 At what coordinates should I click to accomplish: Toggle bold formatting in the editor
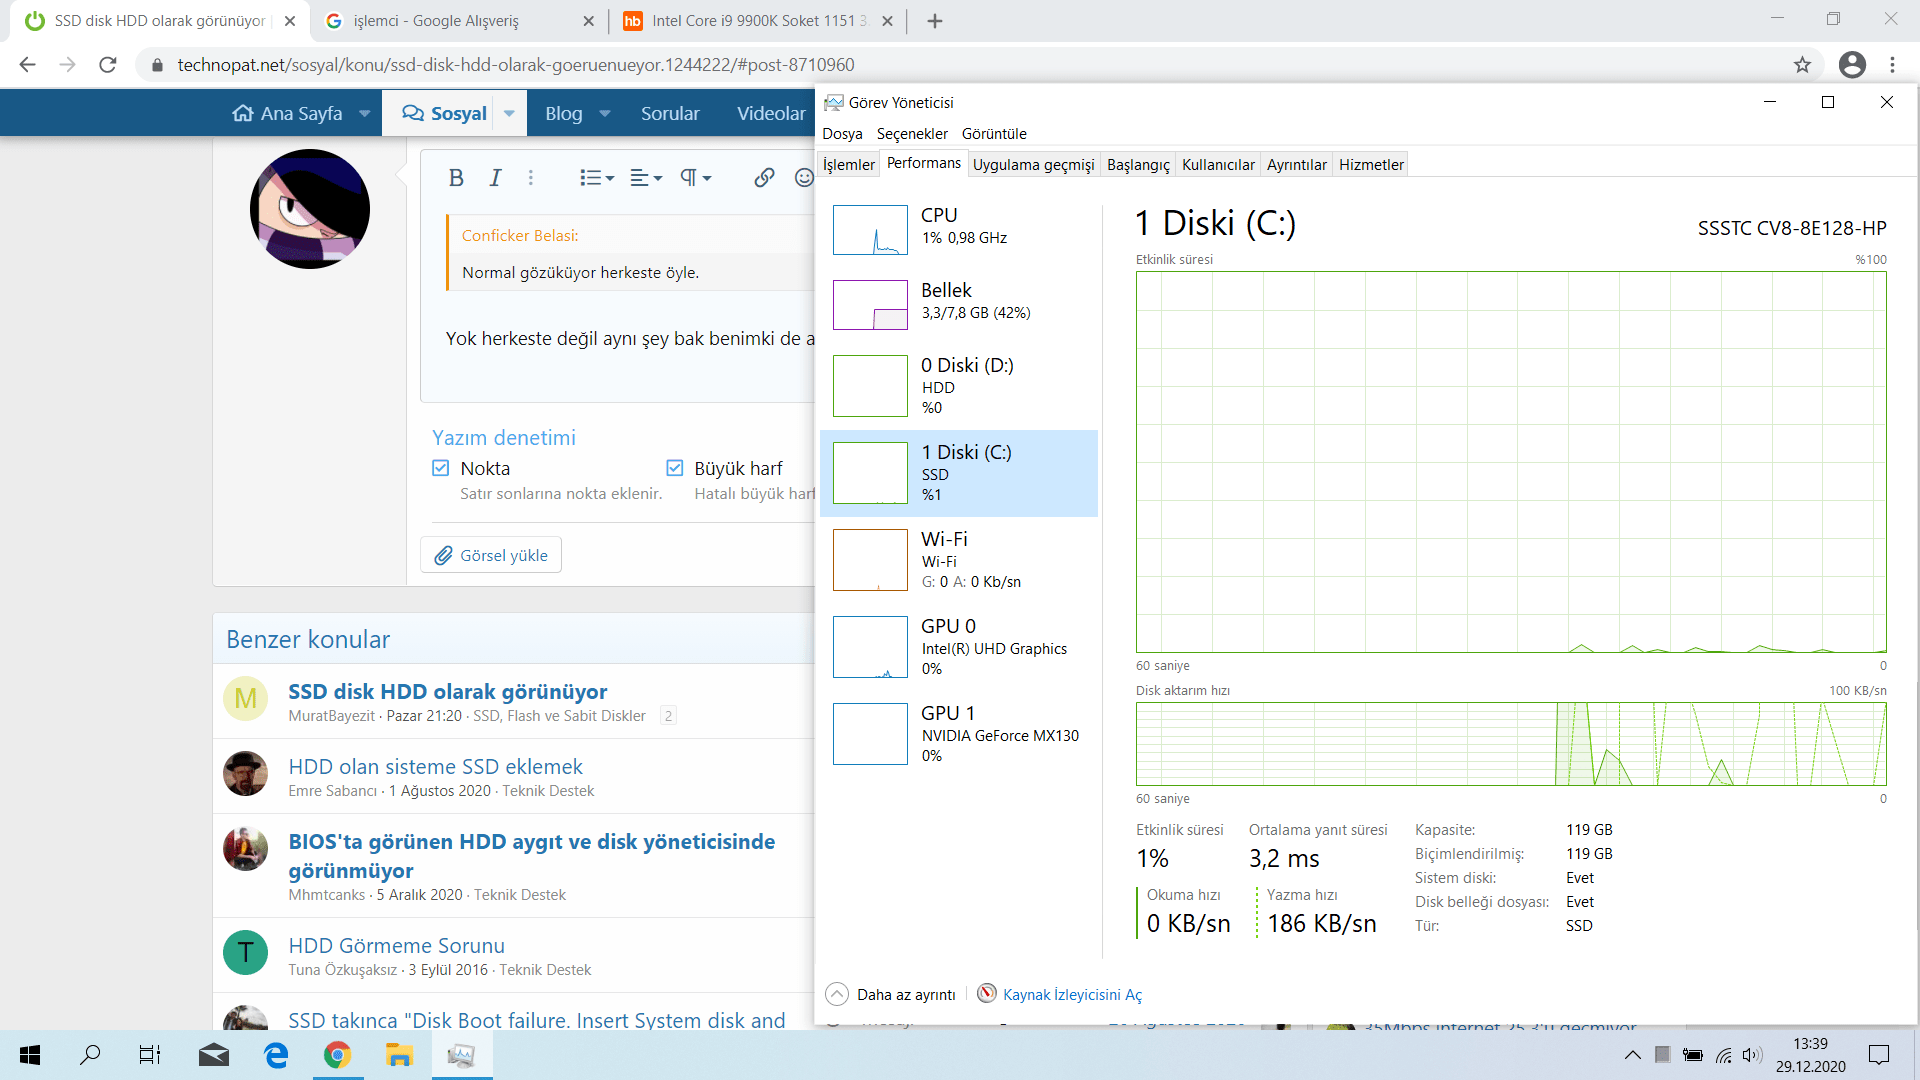[456, 178]
